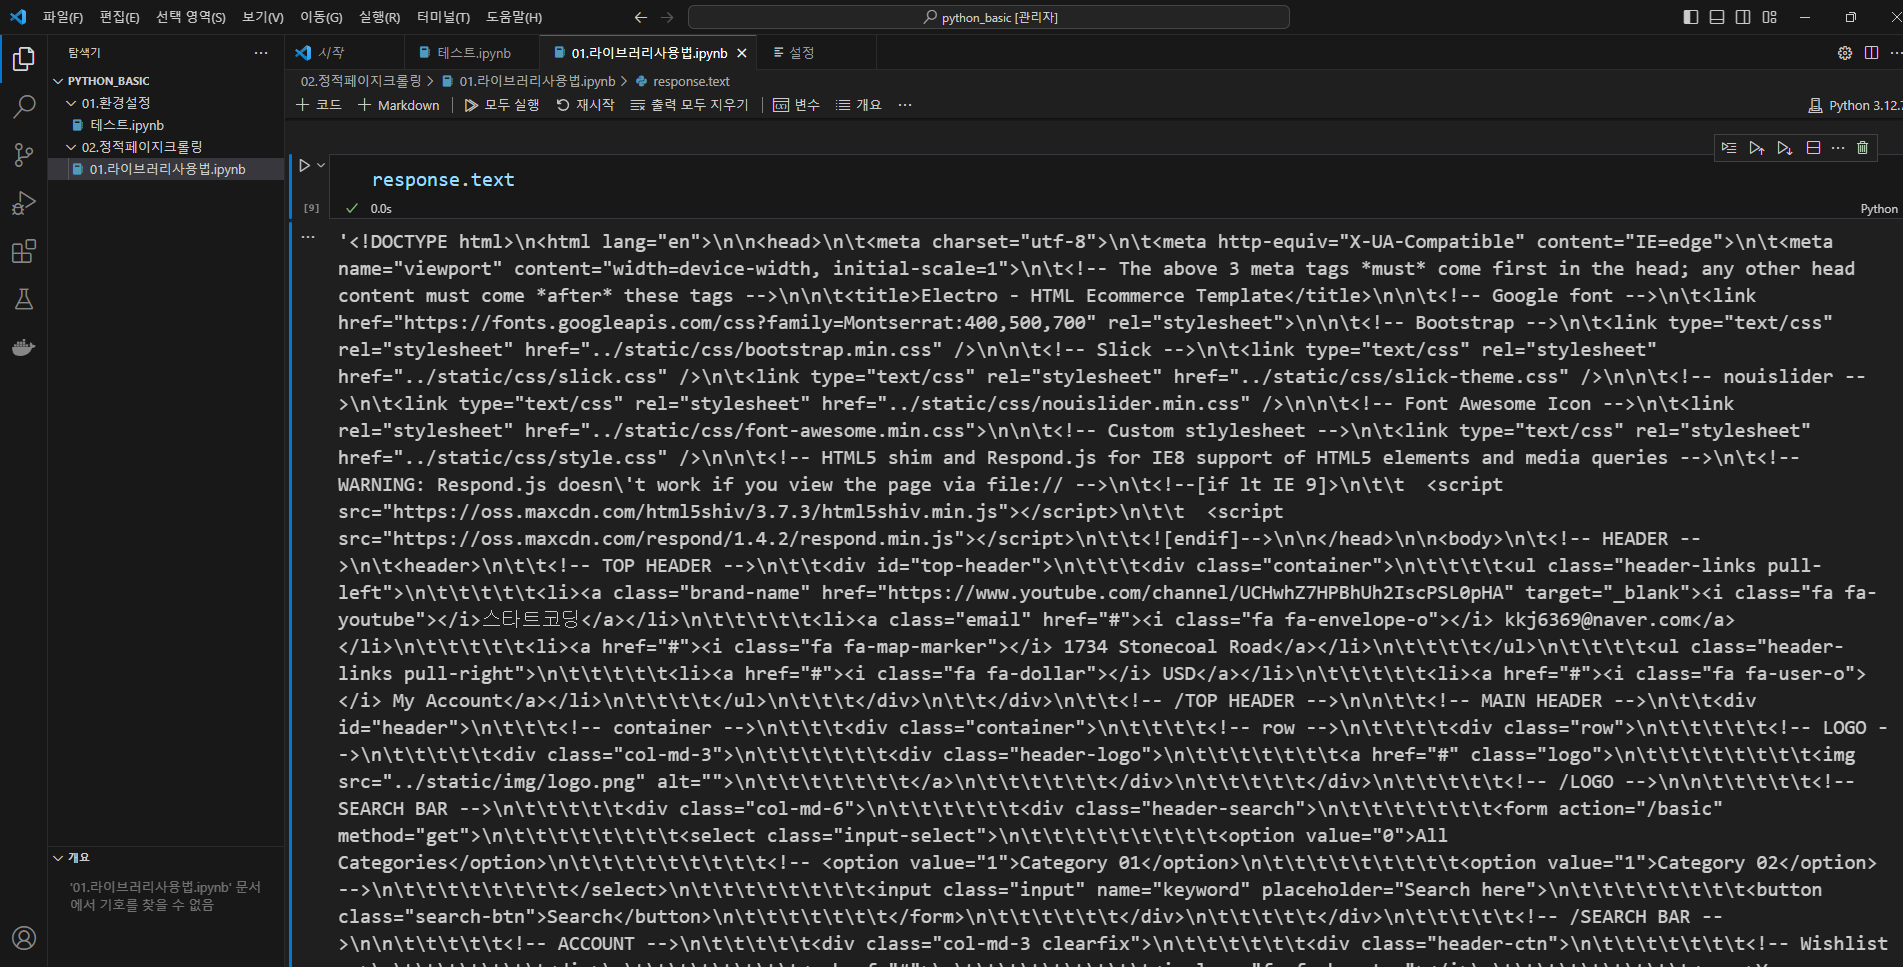
Task: Collapse the 01.환경설정 folder
Action: point(71,103)
